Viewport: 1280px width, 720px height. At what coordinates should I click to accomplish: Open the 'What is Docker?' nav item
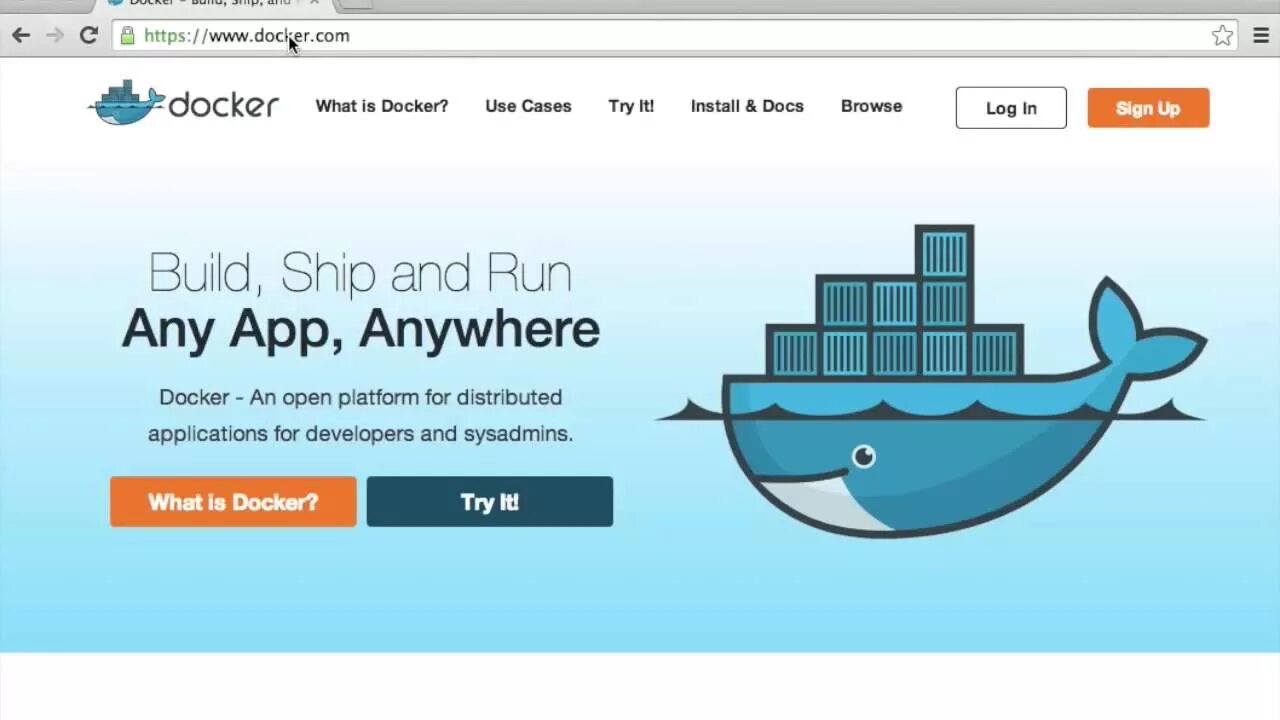tap(382, 106)
